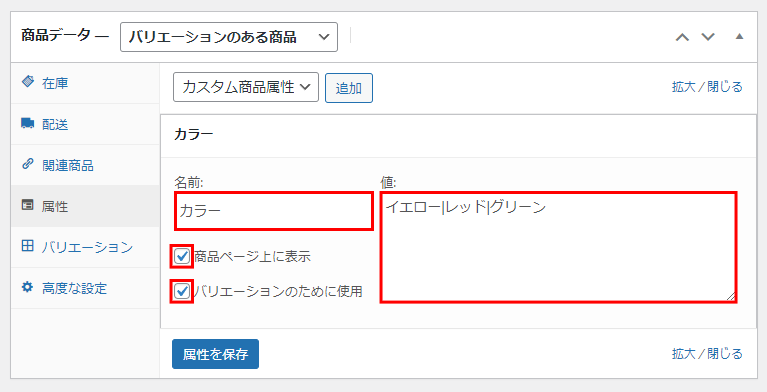Click the 名前 field containing カラー
Screen dimensions: 767x392
[274, 211]
